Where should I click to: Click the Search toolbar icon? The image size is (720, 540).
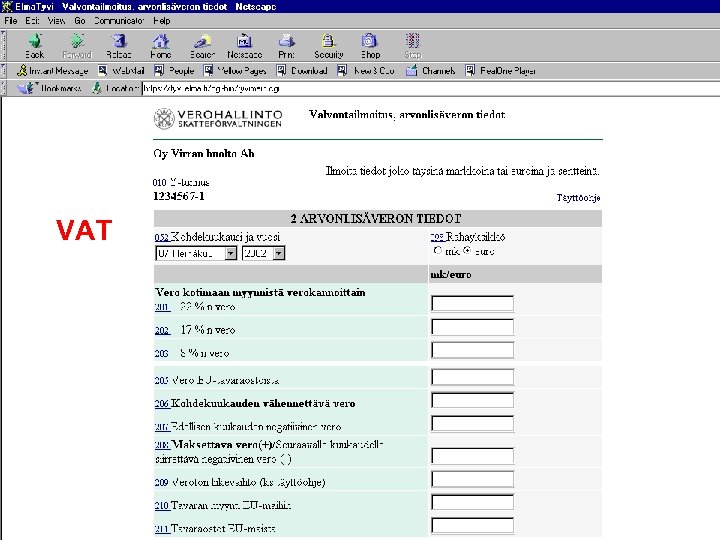202,46
